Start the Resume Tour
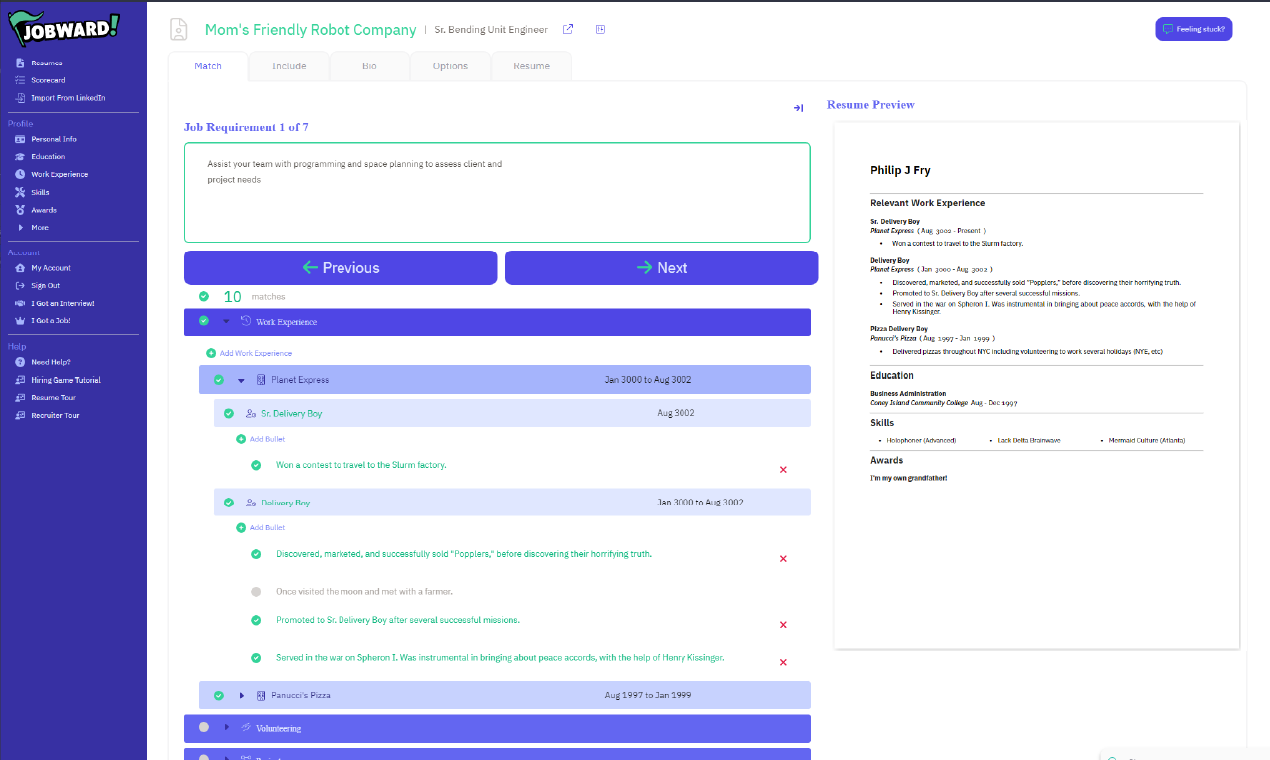This screenshot has height=760, width=1270. [53, 398]
